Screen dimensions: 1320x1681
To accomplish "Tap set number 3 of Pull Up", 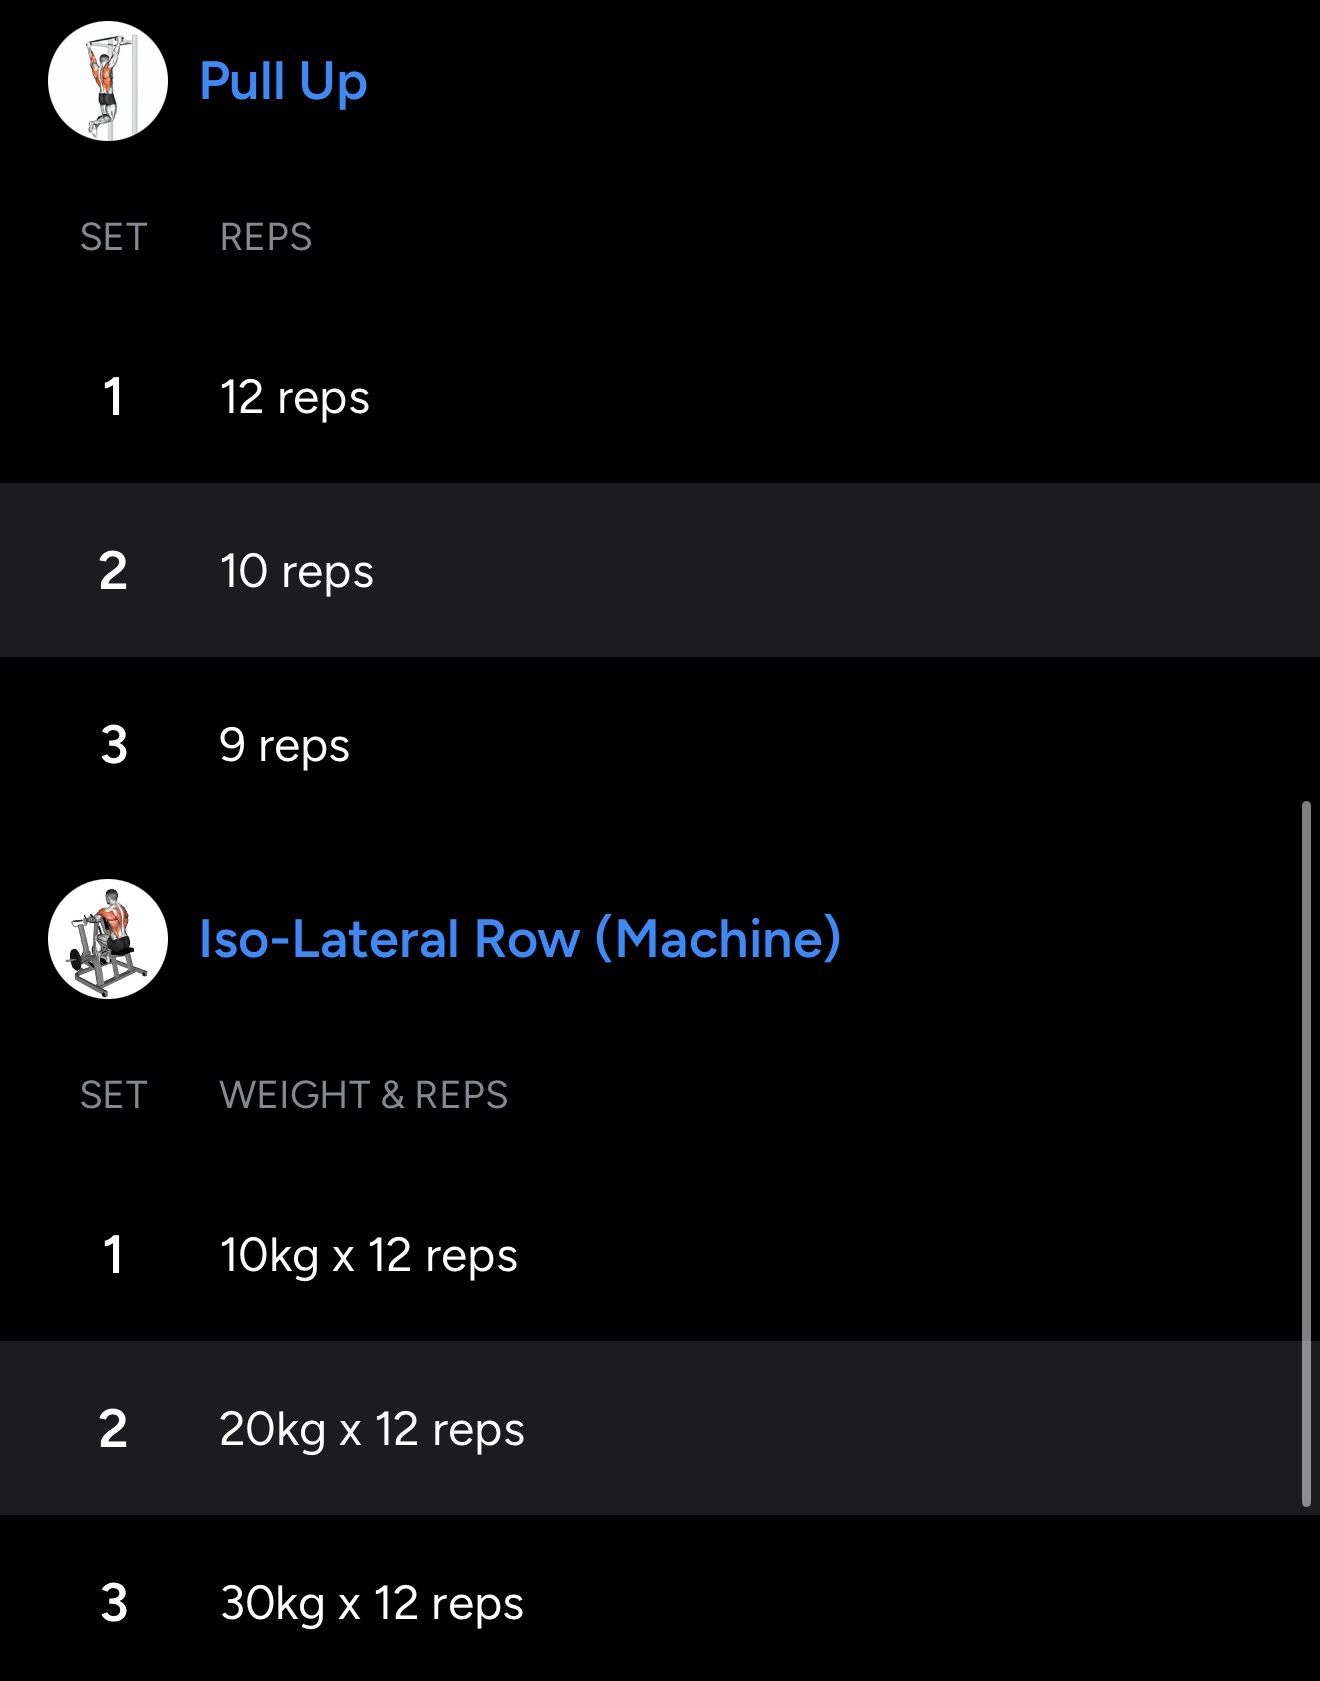I will pyautogui.click(x=114, y=745).
